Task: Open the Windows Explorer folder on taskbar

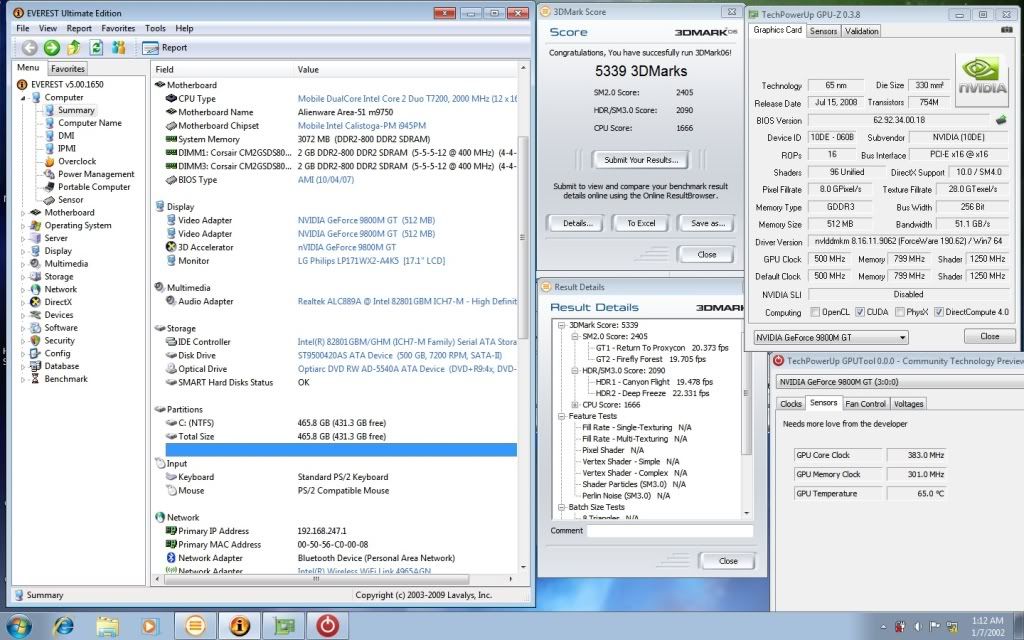Action: [x=107, y=626]
